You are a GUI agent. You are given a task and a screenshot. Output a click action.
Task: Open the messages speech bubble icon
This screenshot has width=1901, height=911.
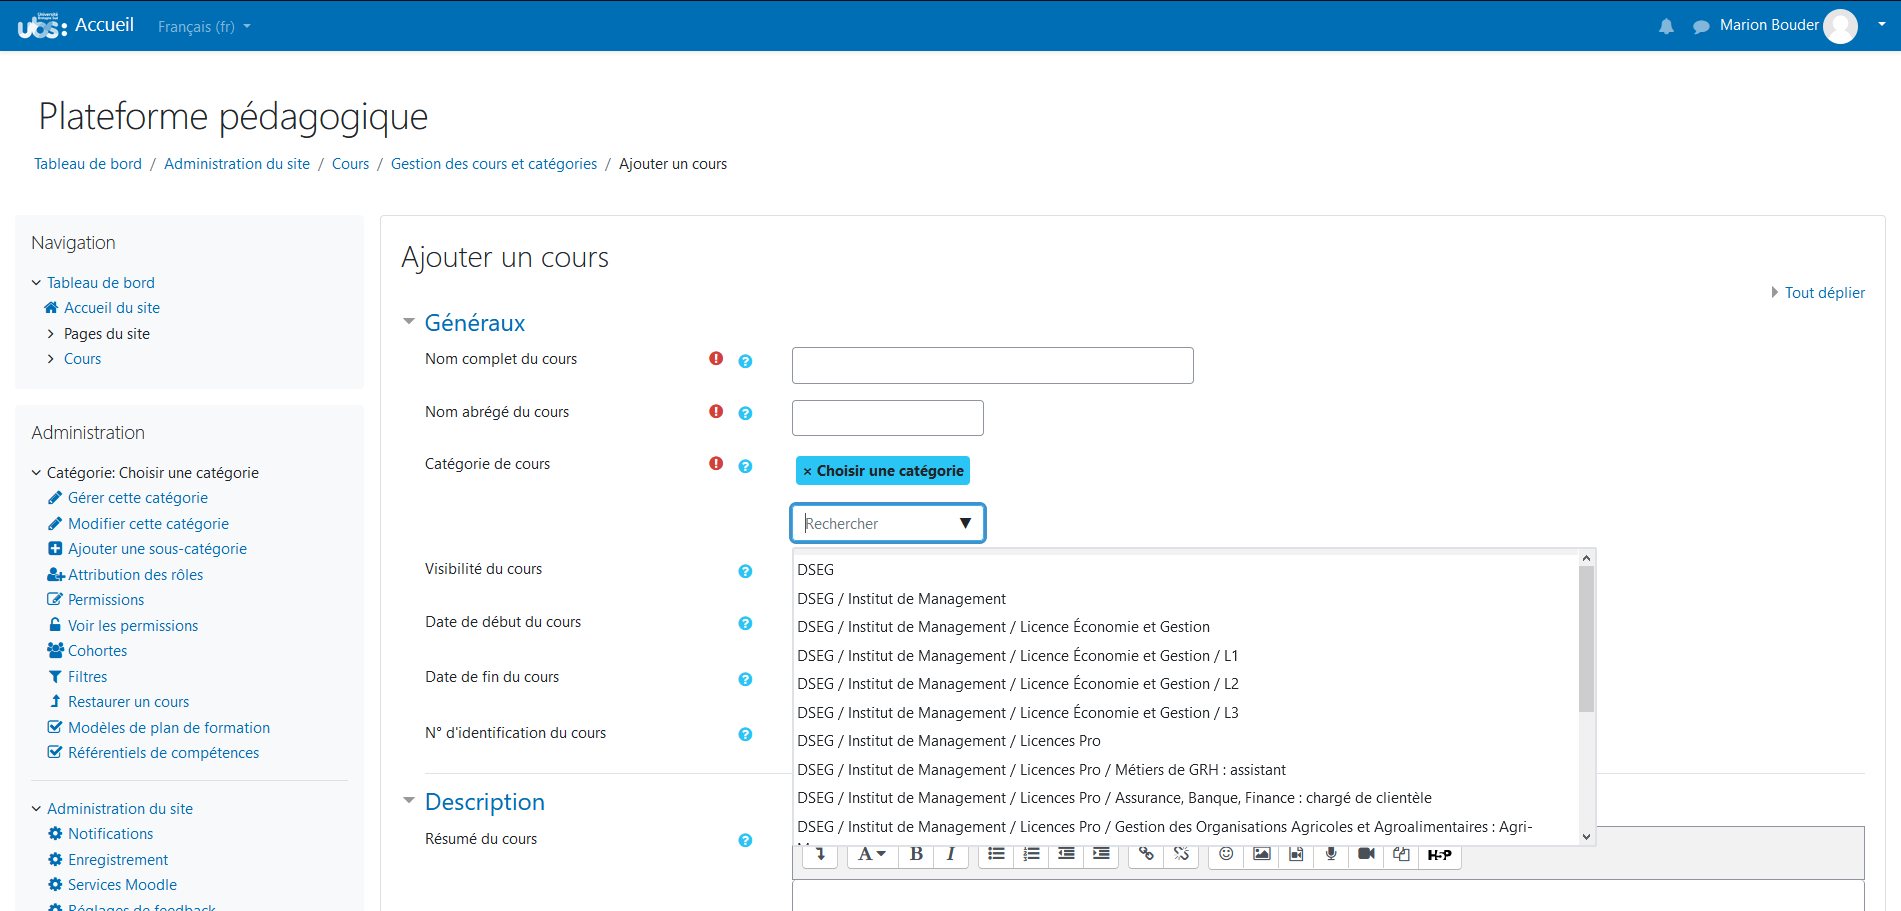pyautogui.click(x=1700, y=26)
